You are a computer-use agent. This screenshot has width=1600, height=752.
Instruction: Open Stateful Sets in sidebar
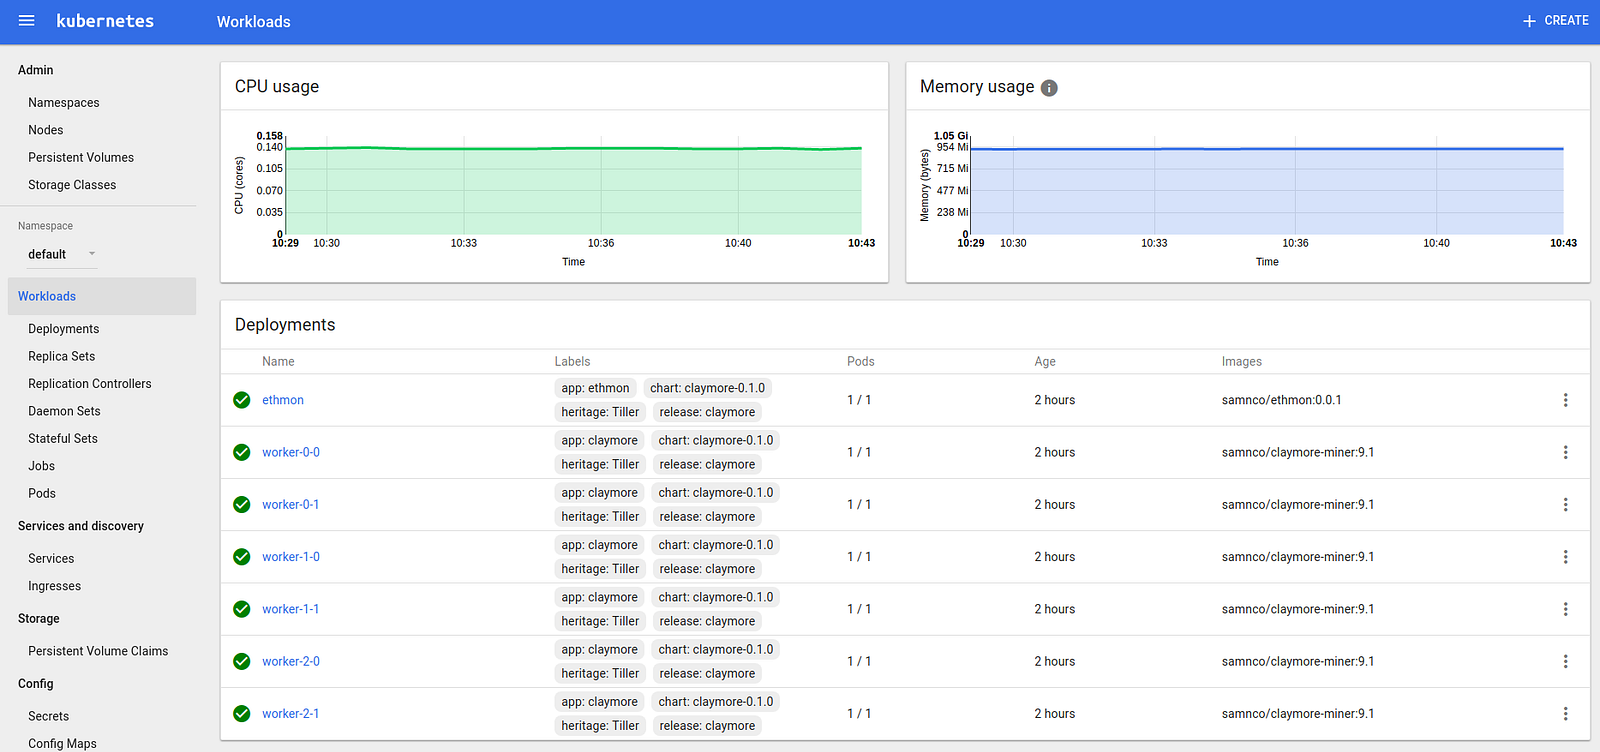tap(63, 439)
